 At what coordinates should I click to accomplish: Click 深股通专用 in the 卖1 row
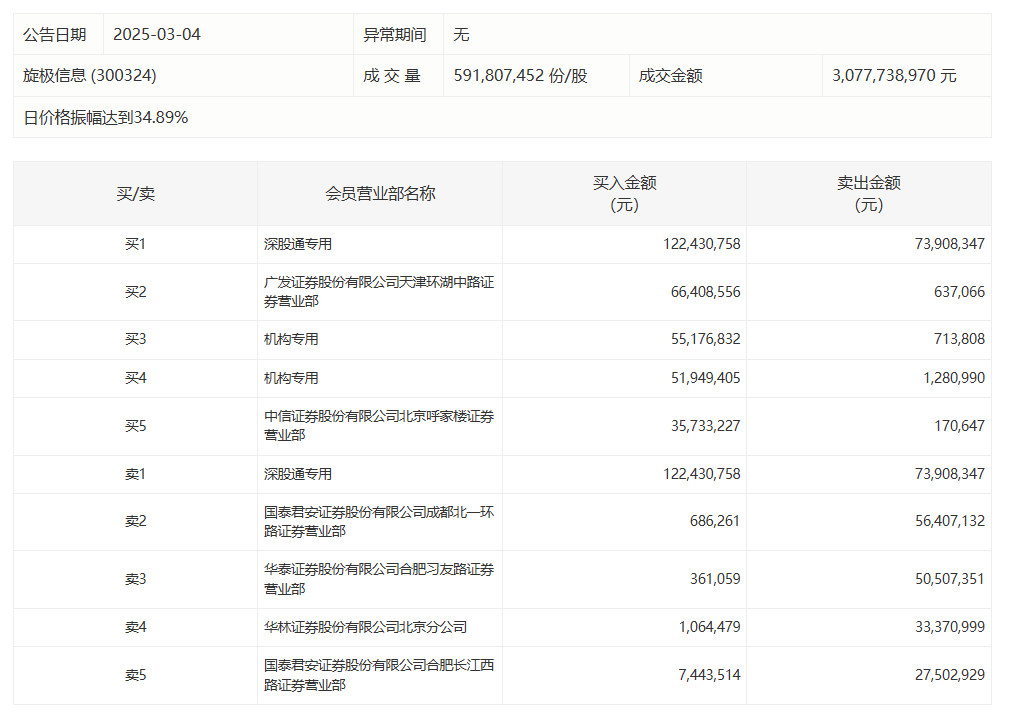[298, 474]
